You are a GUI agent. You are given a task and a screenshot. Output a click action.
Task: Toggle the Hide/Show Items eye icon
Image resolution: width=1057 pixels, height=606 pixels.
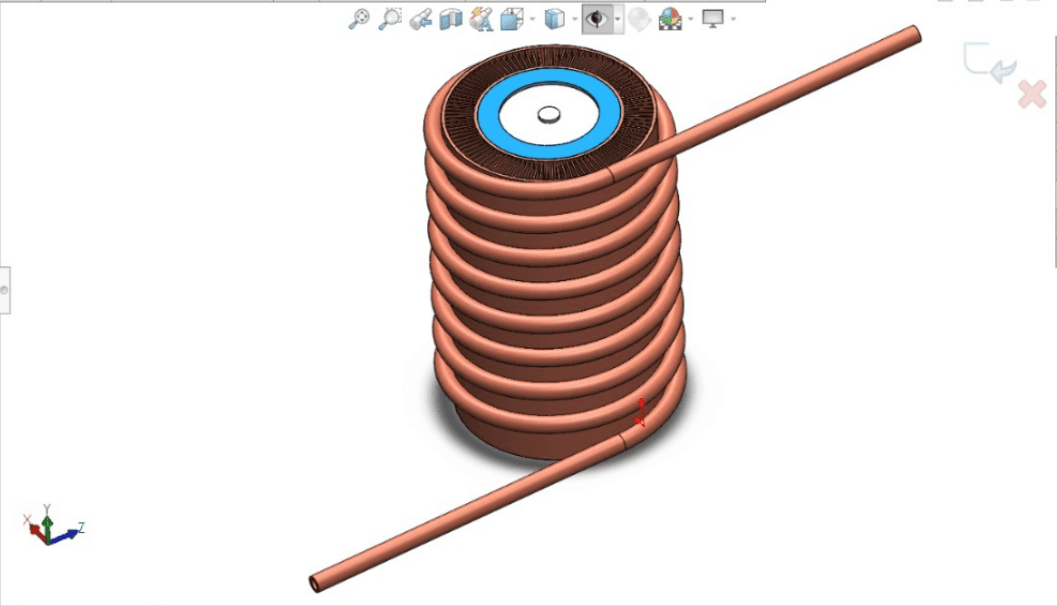click(596, 18)
